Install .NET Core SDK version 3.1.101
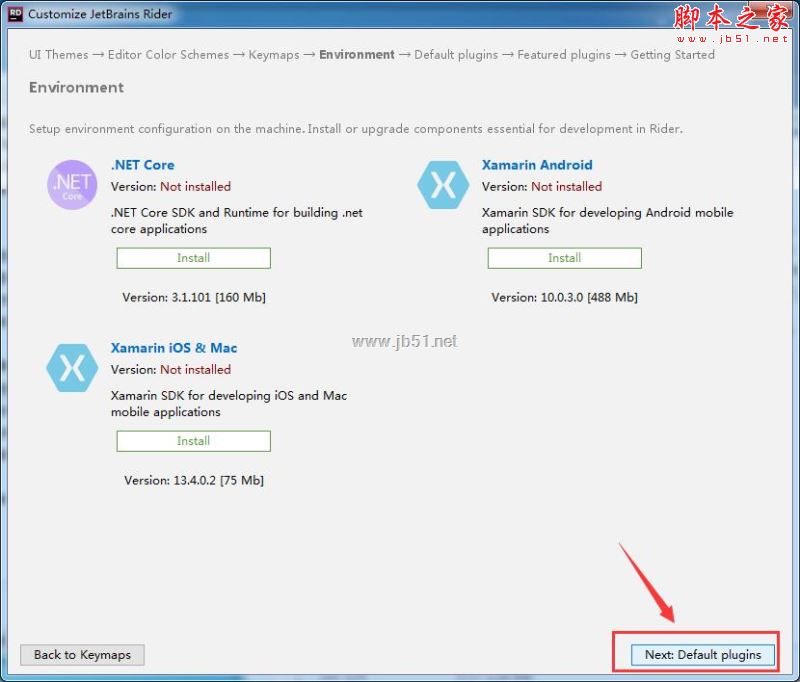800x682 pixels. (193, 258)
